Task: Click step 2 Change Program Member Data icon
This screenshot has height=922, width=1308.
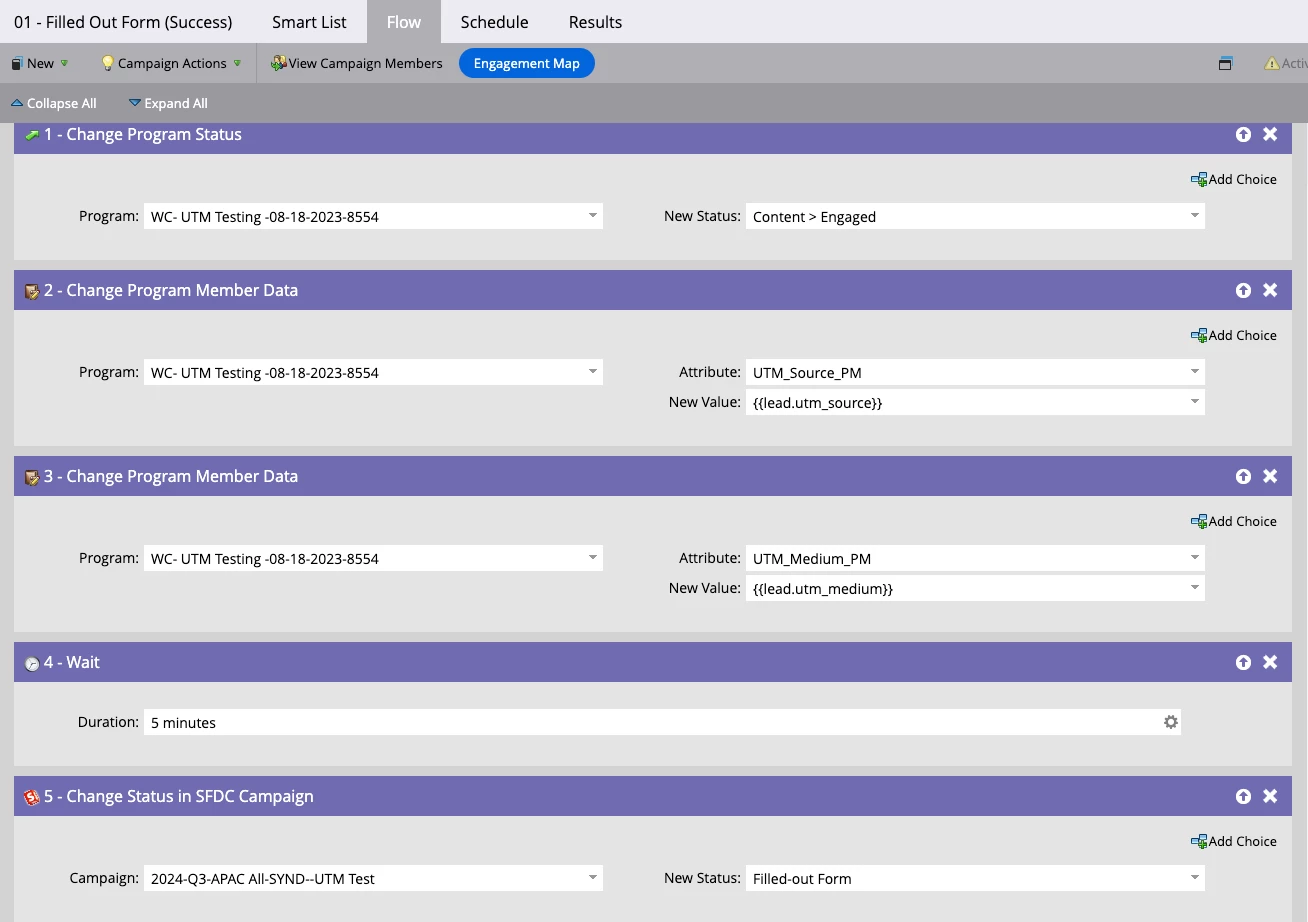Action: tap(32, 291)
